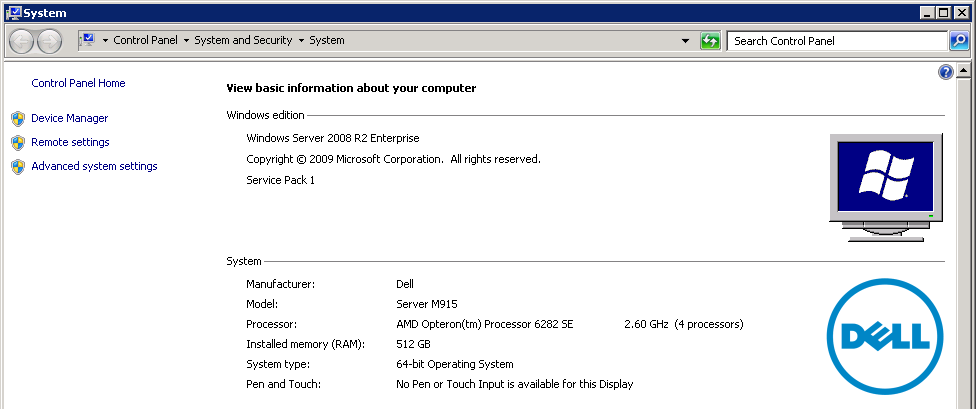Image resolution: width=976 pixels, height=409 pixels.
Task: Click the text Windows Server 2008 R2 Enterprise
Action: 333,138
